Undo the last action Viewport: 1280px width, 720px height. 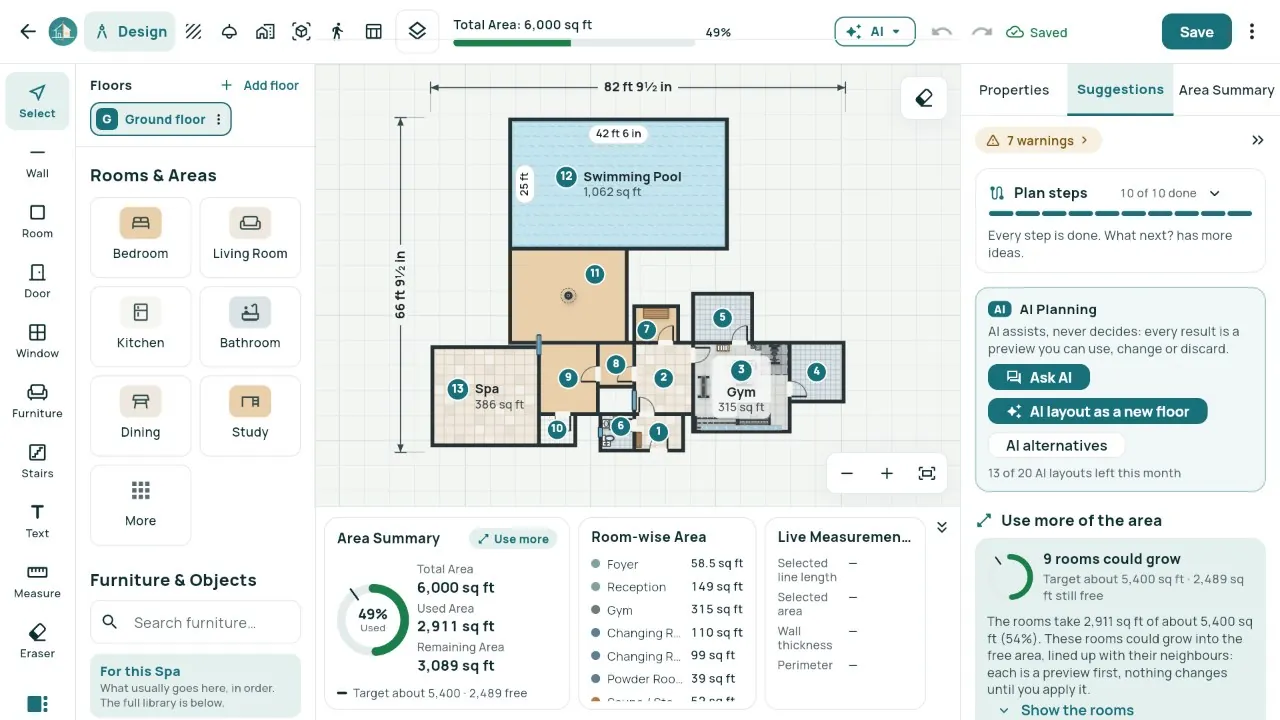coord(941,32)
